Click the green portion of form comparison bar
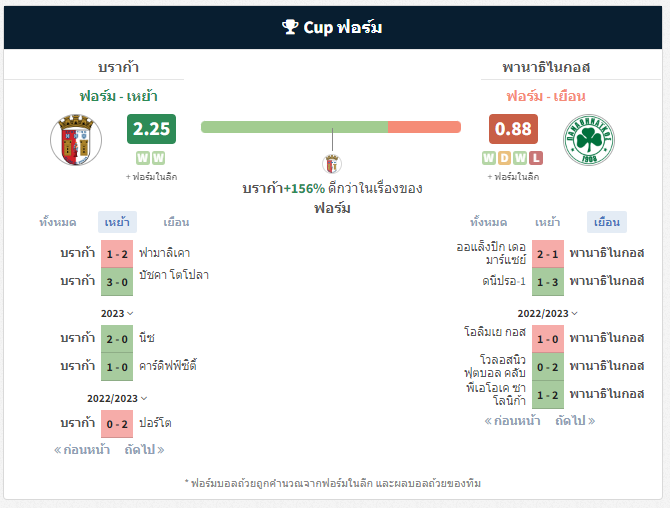The height and width of the screenshot is (508, 670). [x=294, y=127]
